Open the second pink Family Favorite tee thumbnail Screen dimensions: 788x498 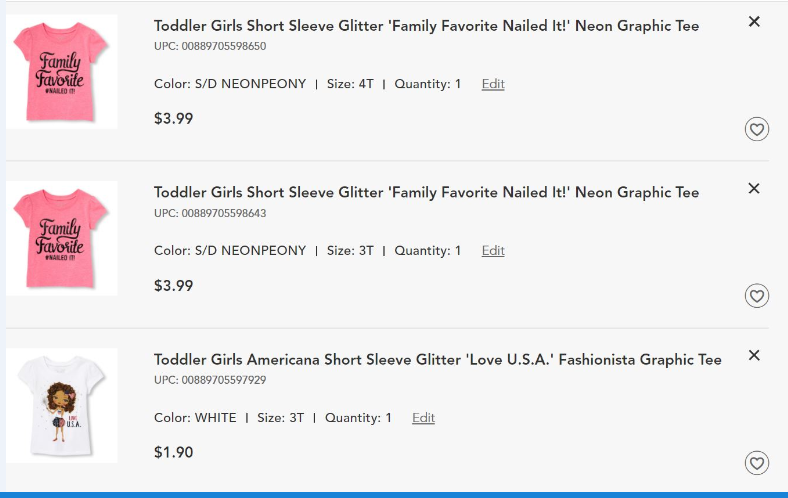[x=62, y=238]
